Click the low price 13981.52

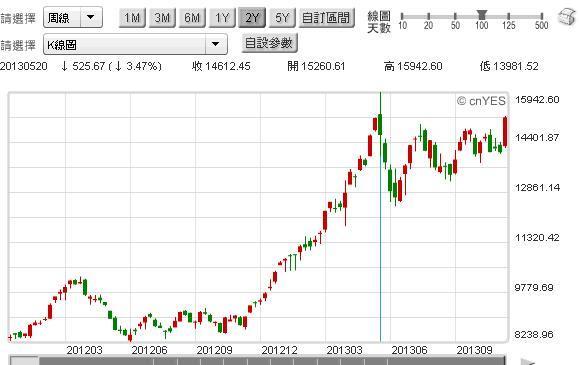click(516, 66)
